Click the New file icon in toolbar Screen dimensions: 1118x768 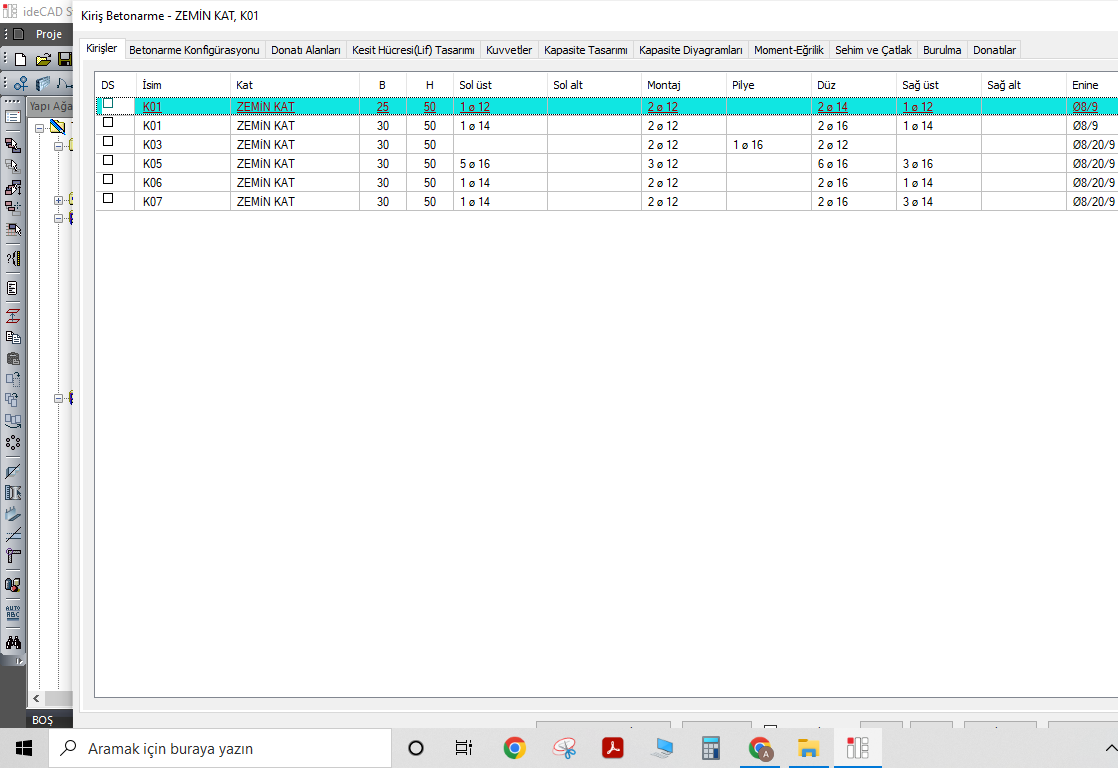[x=21, y=60]
